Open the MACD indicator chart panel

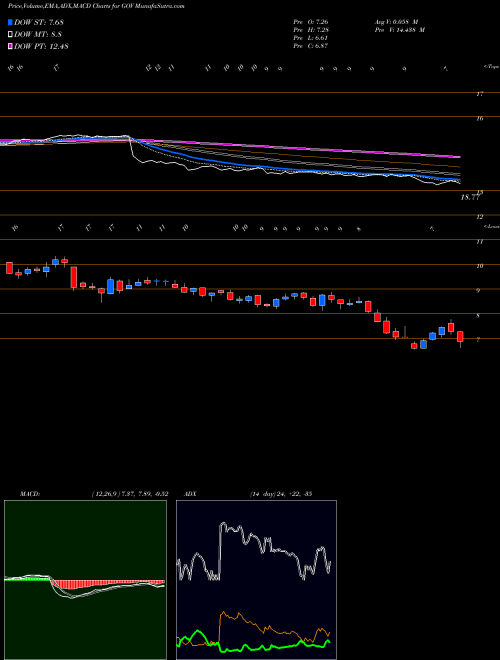pyautogui.click(x=85, y=580)
